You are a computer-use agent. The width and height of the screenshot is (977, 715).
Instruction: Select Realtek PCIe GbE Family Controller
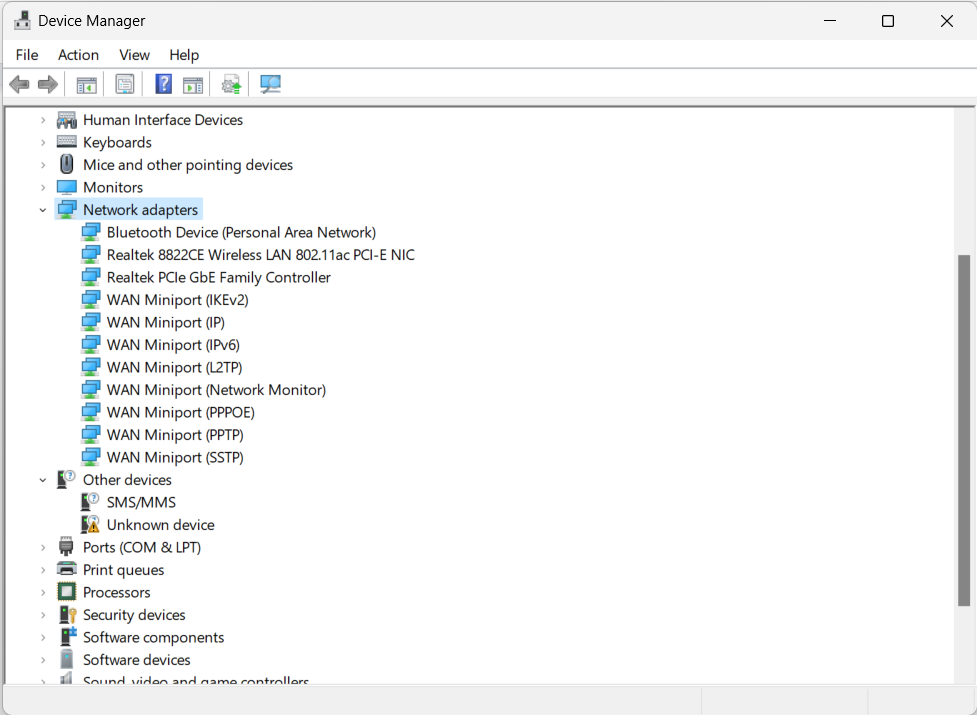click(x=218, y=277)
